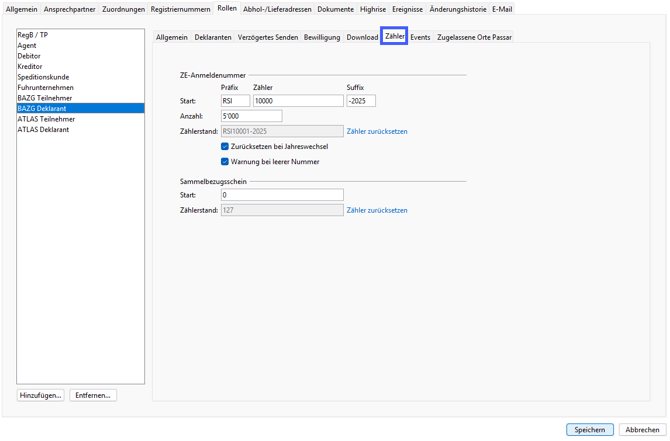This screenshot has width=670, height=441.
Task: Open the Änderungshistorie tab
Action: coord(458,9)
